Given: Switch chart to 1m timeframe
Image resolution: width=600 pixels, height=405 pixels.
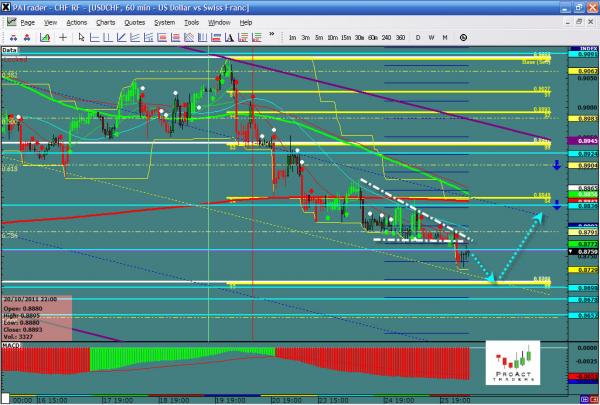Looking at the screenshot, I should click(x=292, y=37).
